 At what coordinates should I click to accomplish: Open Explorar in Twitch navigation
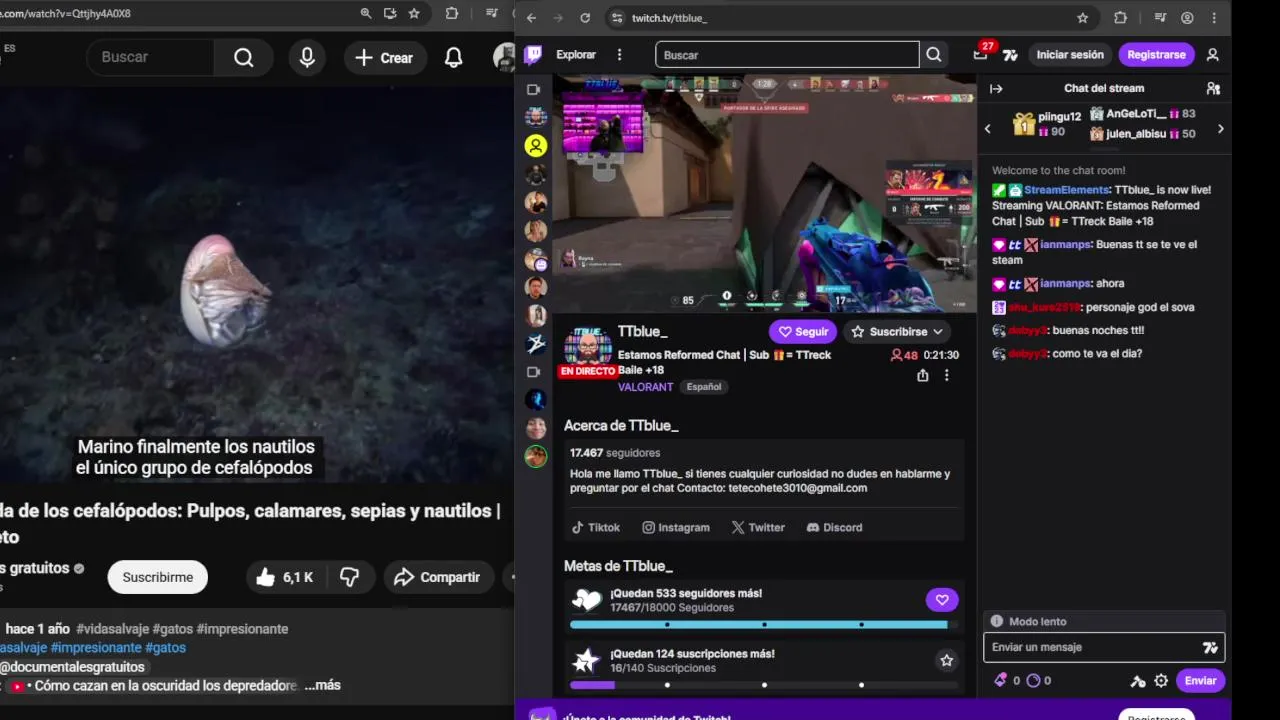[x=576, y=55]
